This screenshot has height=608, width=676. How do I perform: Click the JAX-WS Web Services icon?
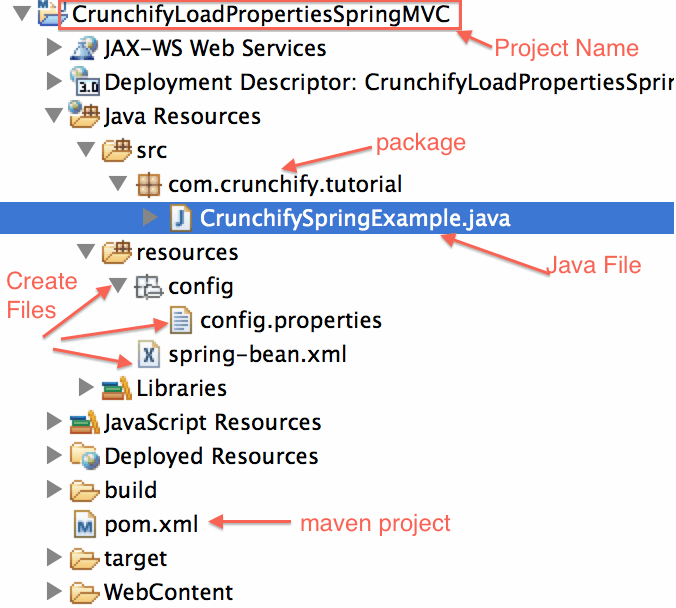(x=85, y=48)
